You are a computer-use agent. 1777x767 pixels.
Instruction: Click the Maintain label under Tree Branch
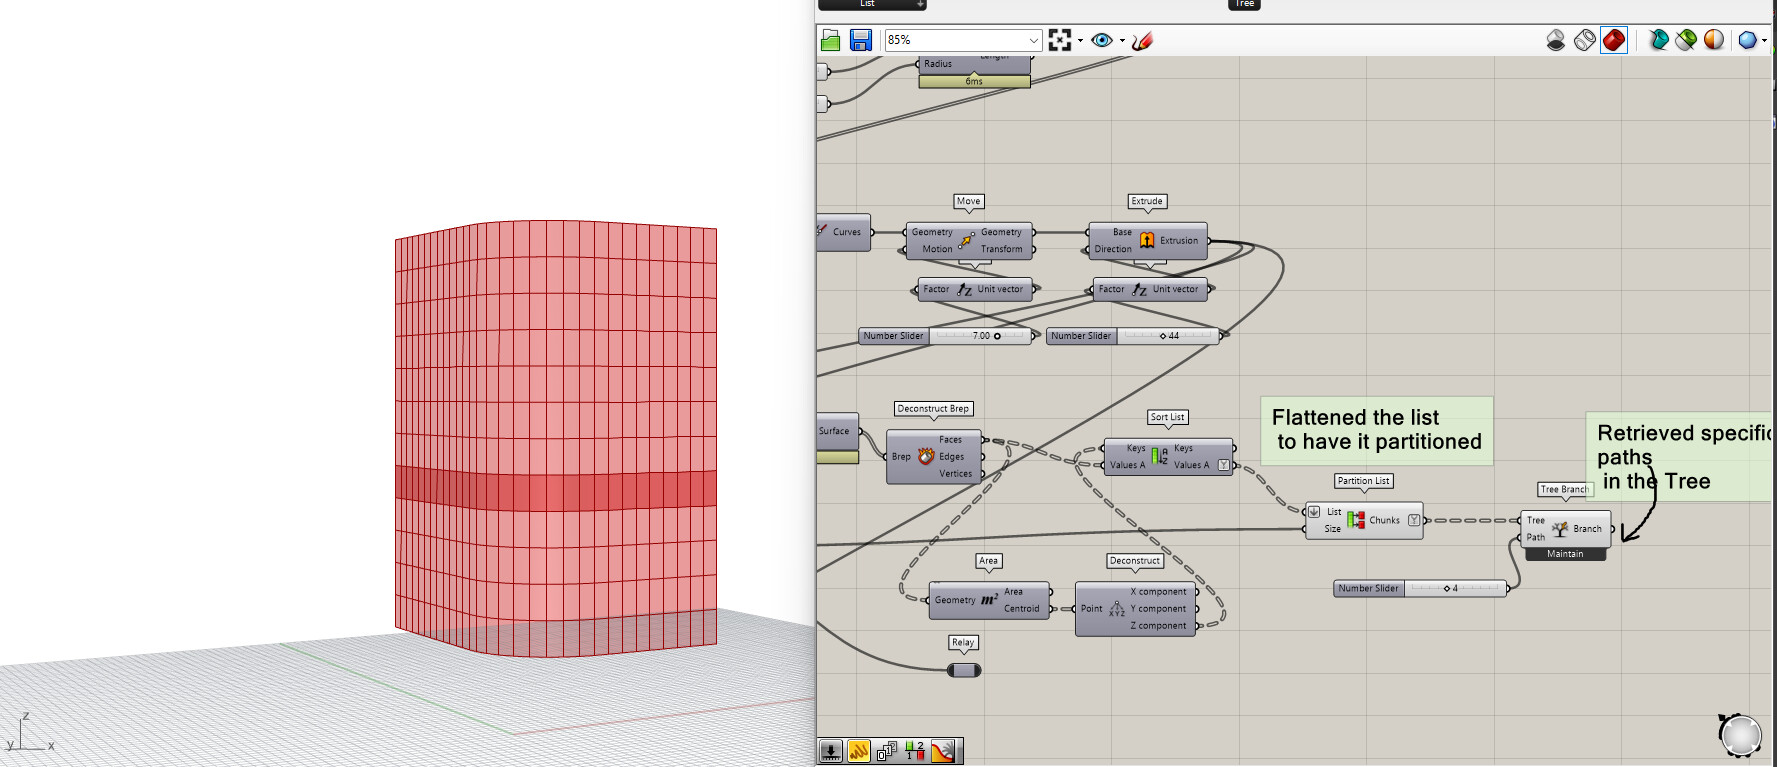(x=1566, y=554)
